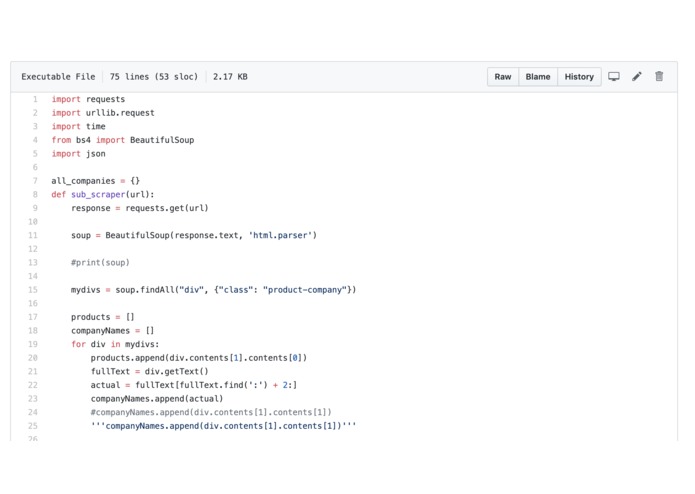Click 'products = []' line
This screenshot has height=494, width=695.
(x=102, y=317)
